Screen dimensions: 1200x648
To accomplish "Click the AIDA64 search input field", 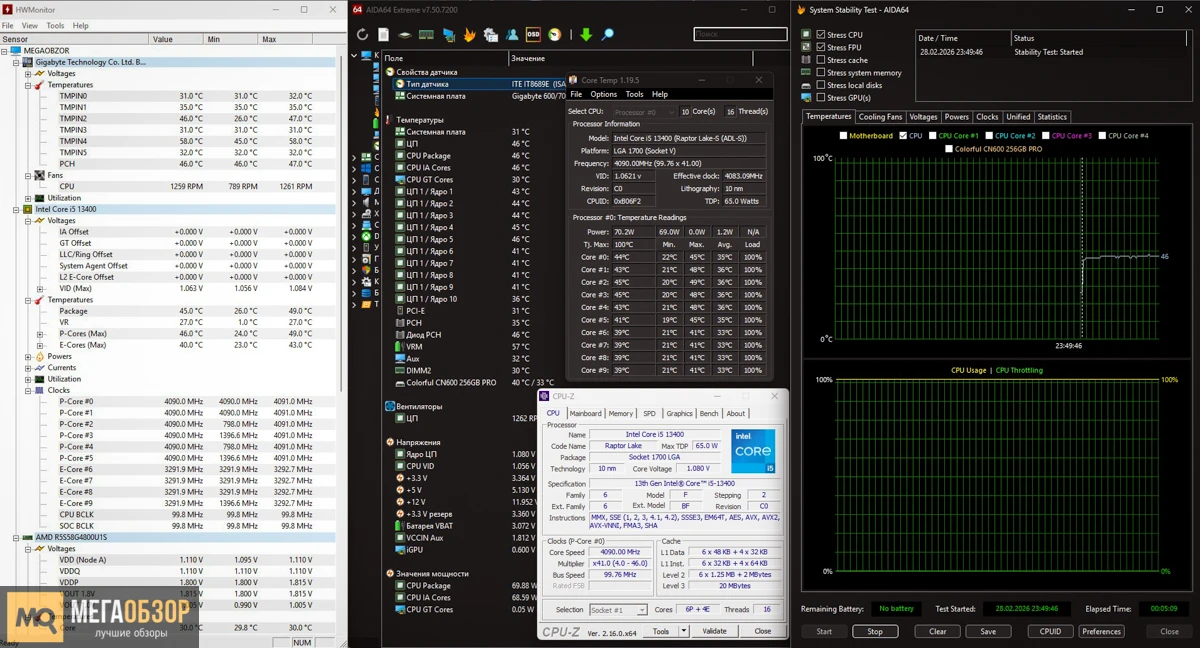I will (740, 35).
